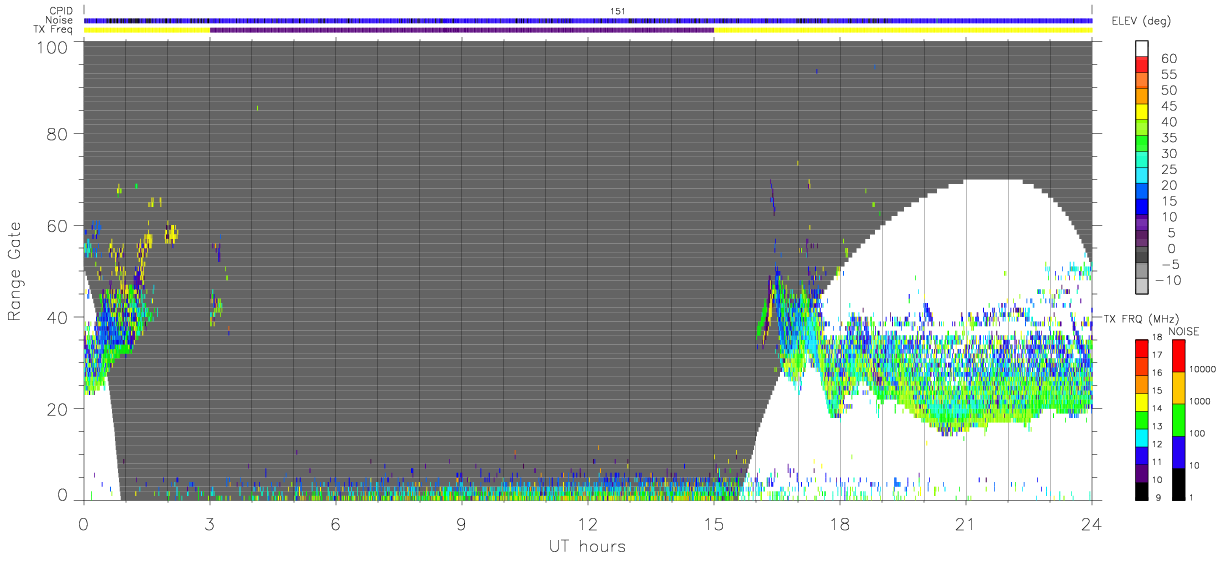
Task: Click the '60' tick on Range Gate axis
Action: 59,226
